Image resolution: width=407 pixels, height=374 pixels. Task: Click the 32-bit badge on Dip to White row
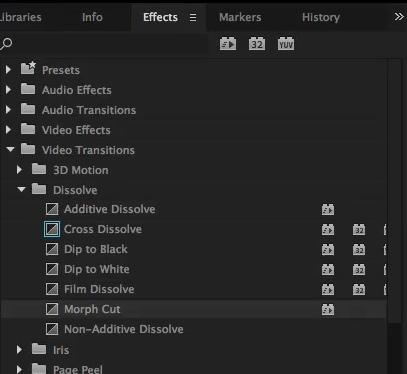click(x=359, y=269)
